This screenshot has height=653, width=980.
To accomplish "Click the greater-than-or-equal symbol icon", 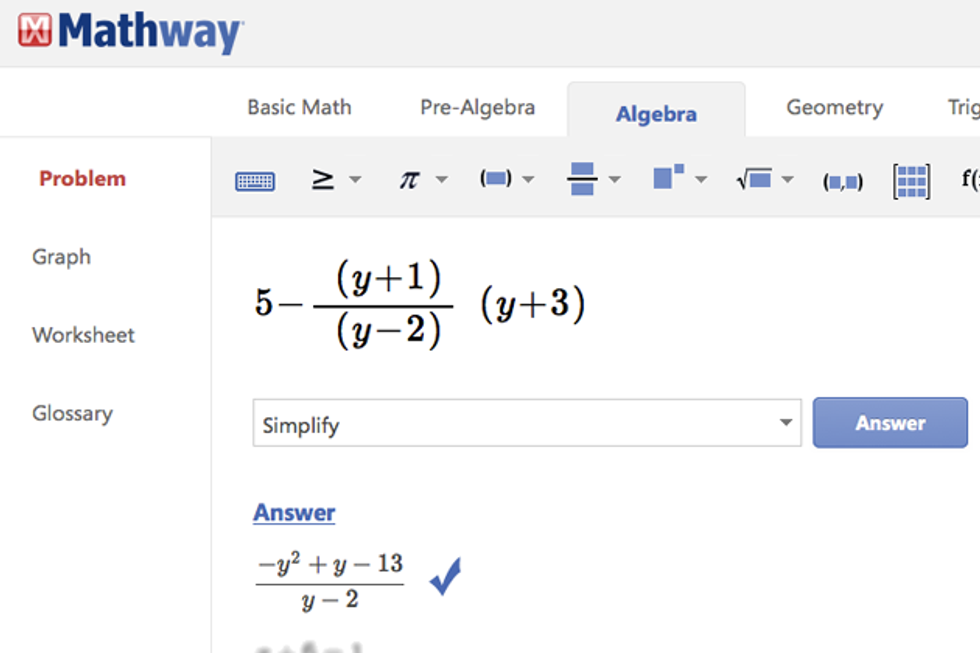I will 322,180.
